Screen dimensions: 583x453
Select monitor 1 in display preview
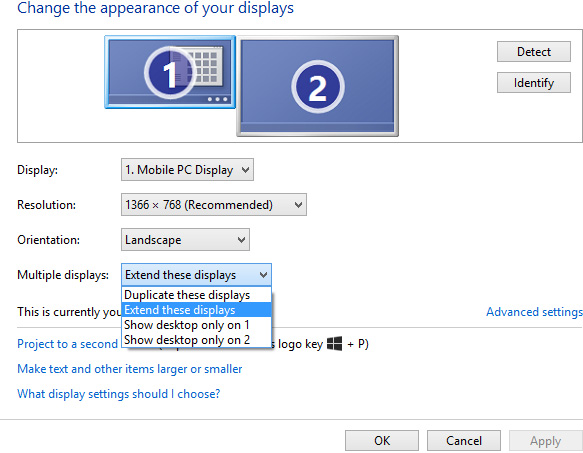pyautogui.click(x=170, y=72)
